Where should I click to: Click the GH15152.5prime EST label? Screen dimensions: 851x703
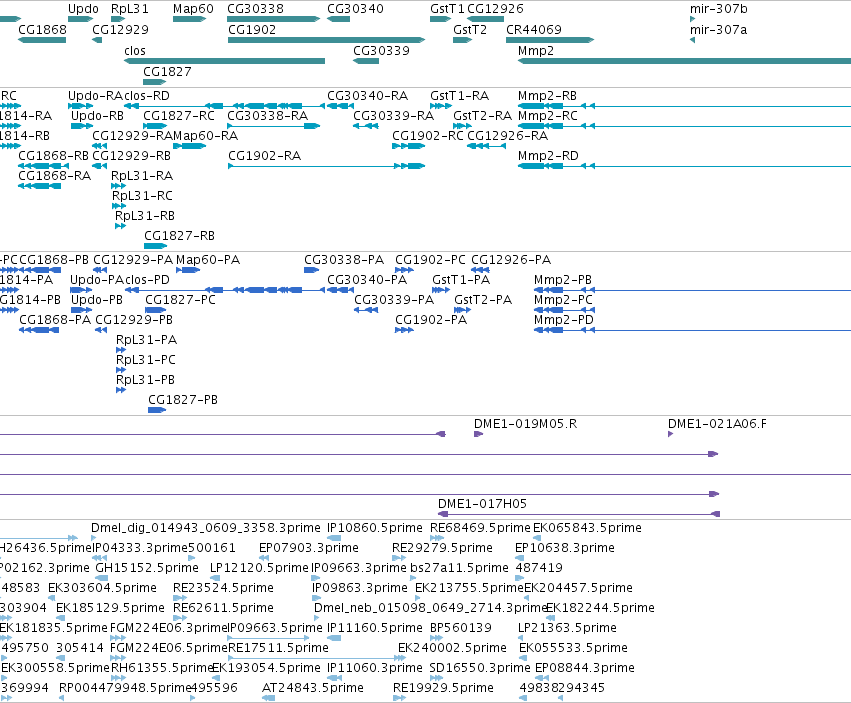click(x=147, y=568)
